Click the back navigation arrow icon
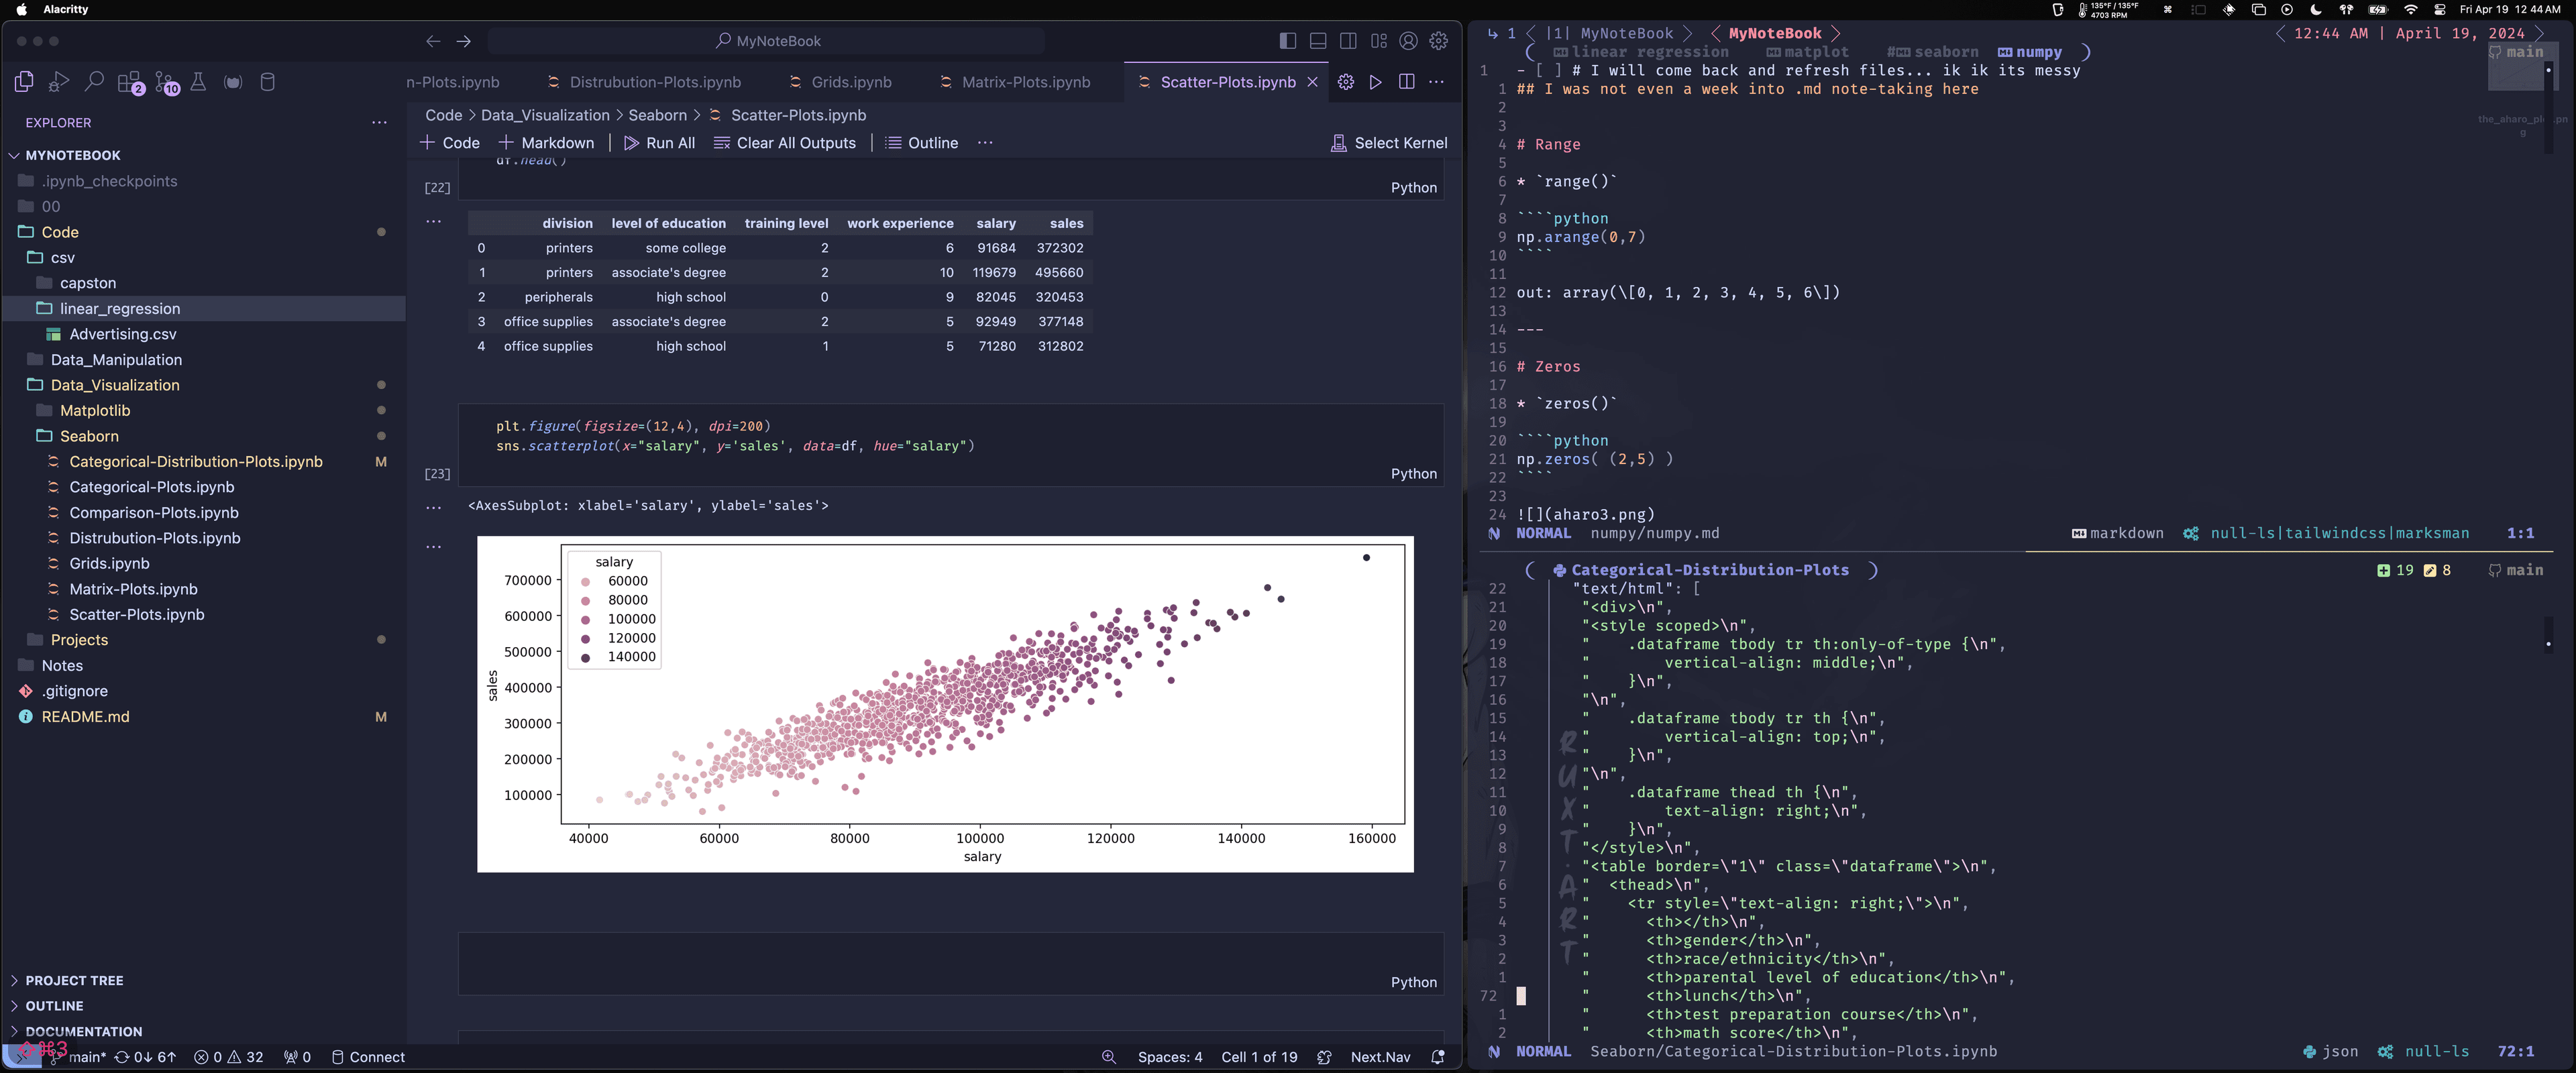Image resolution: width=2576 pixels, height=1073 pixels. point(432,41)
